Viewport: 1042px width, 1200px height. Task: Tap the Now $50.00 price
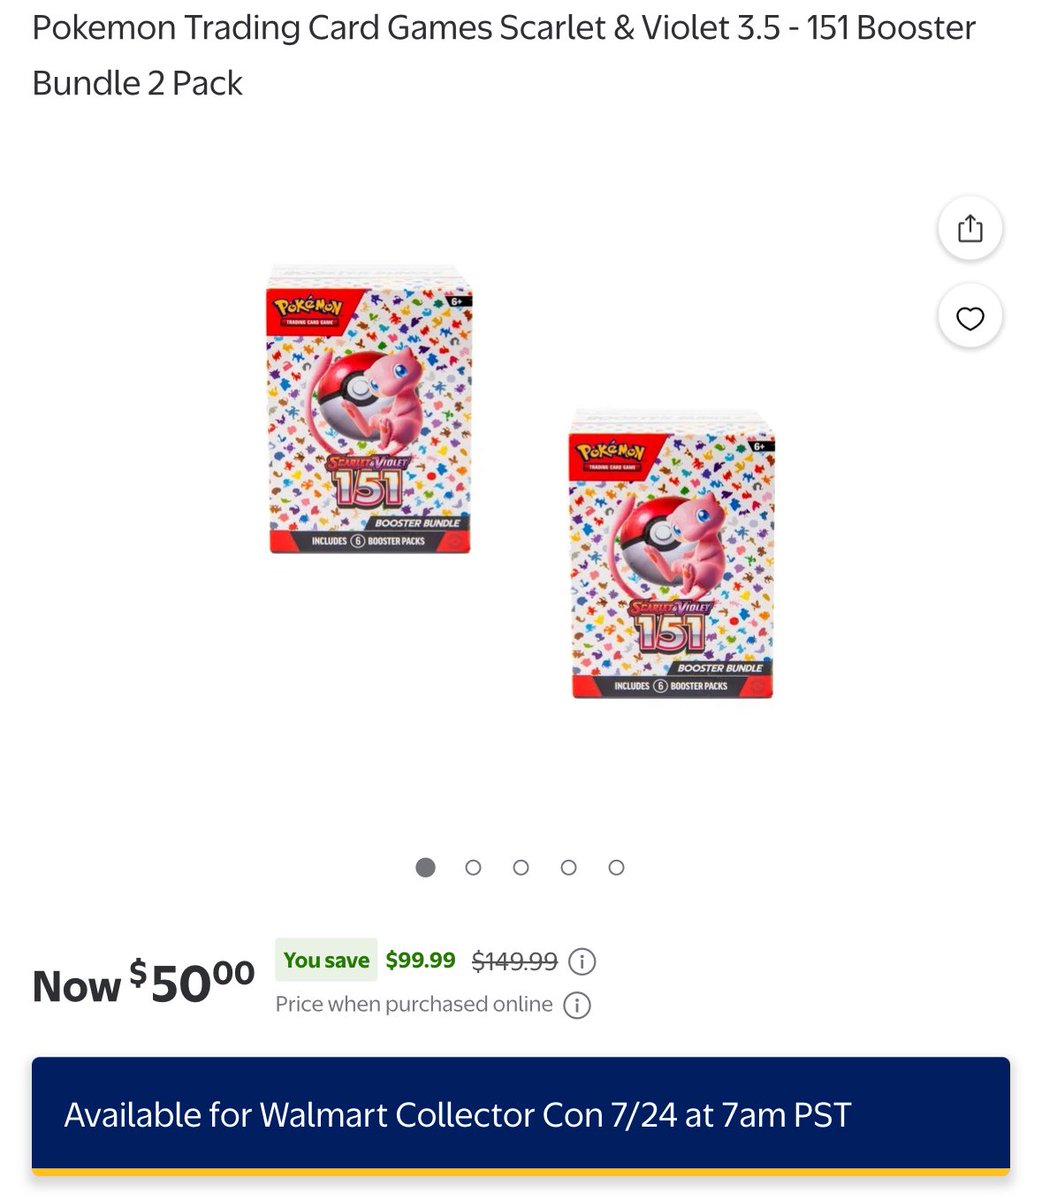coord(144,984)
